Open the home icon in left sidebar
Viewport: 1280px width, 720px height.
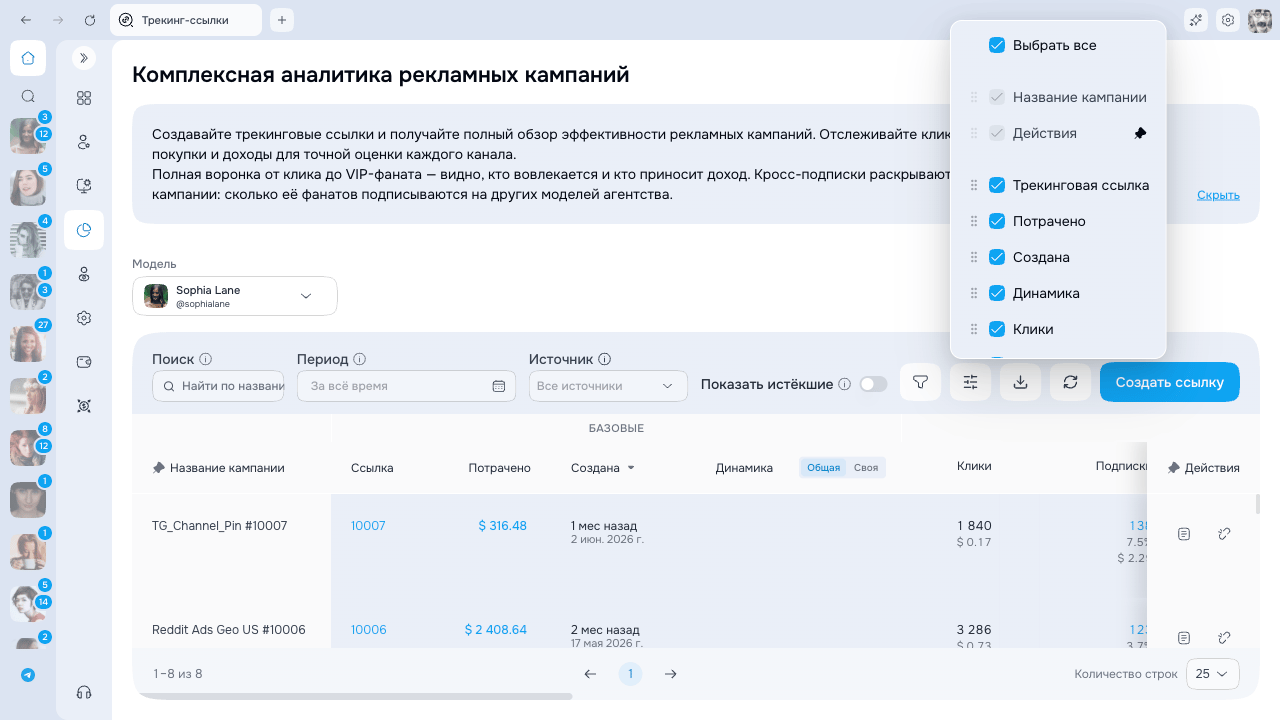coord(28,58)
